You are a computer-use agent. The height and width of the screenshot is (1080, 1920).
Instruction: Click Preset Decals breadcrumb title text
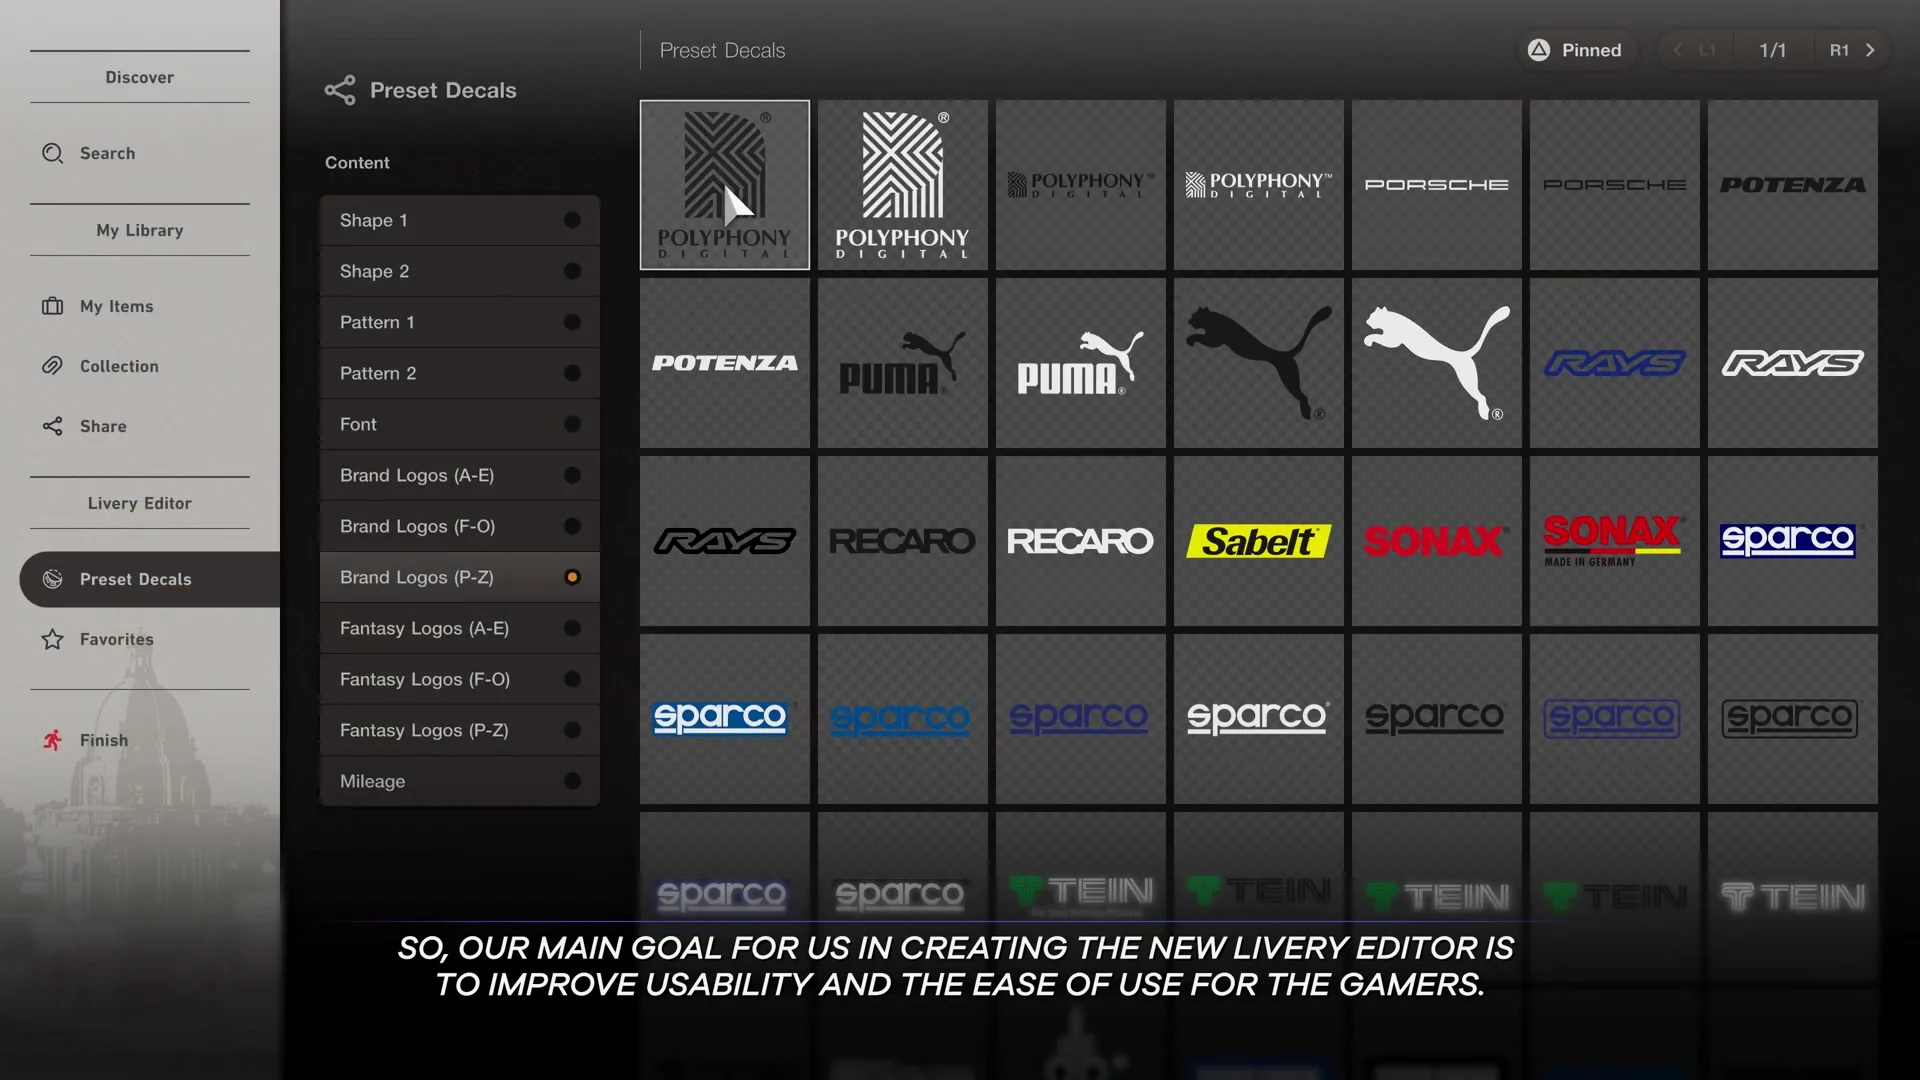(722, 50)
